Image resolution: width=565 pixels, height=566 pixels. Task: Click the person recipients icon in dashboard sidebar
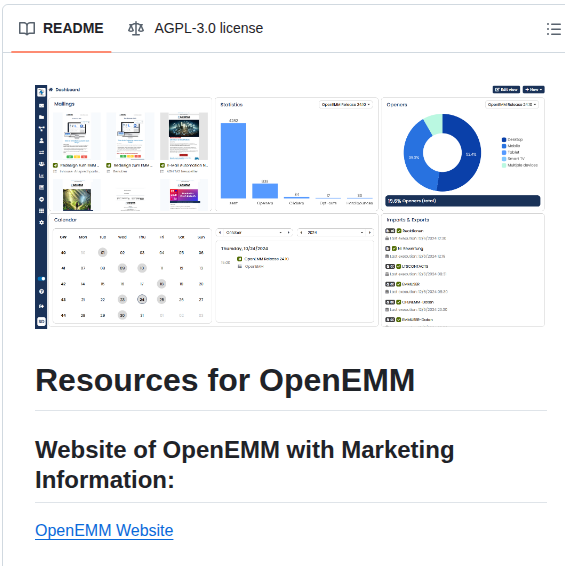click(x=42, y=140)
